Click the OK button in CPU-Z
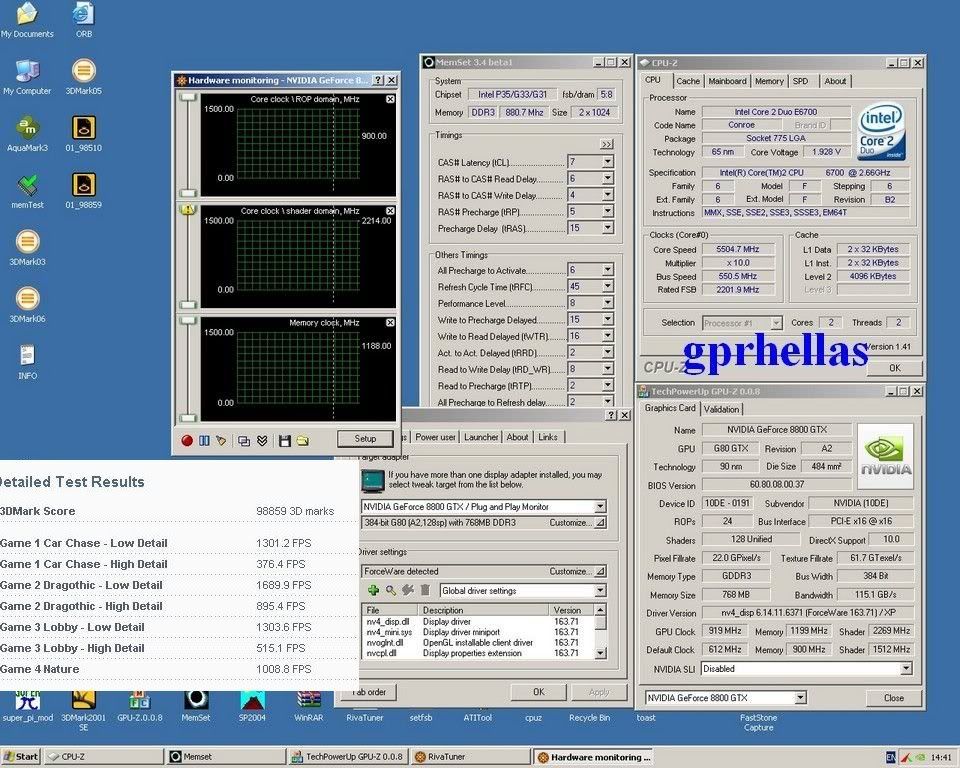This screenshot has height=768, width=960. point(894,368)
